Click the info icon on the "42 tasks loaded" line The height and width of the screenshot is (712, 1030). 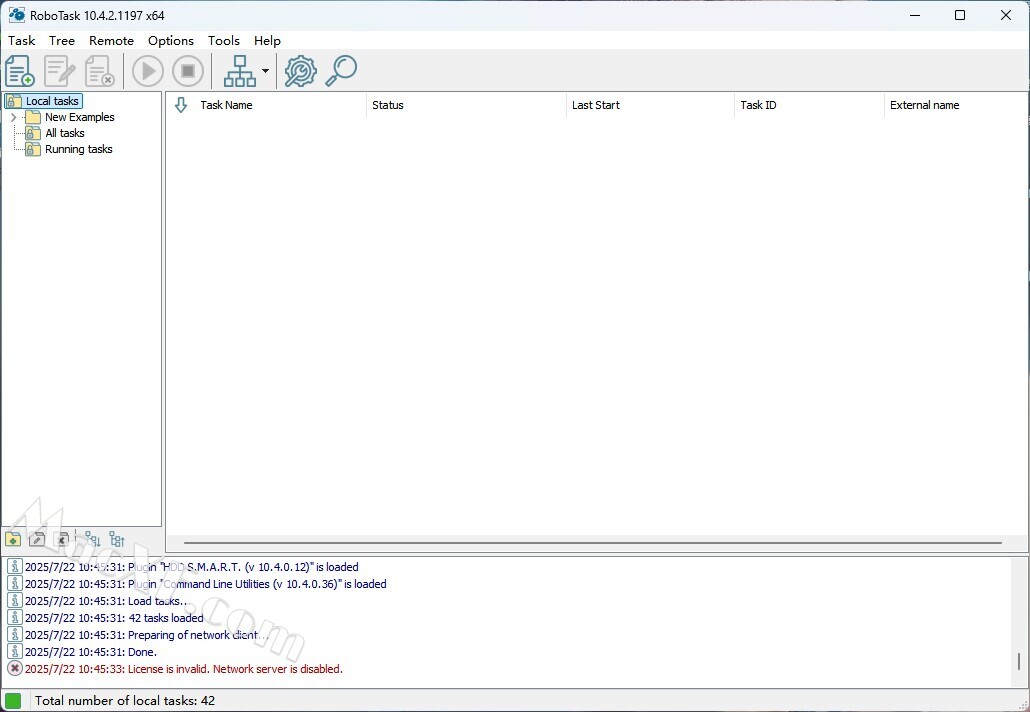(14, 617)
